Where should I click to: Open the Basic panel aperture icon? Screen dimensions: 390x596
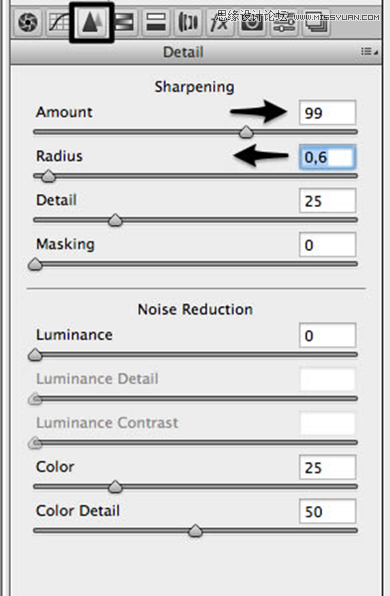(x=28, y=22)
